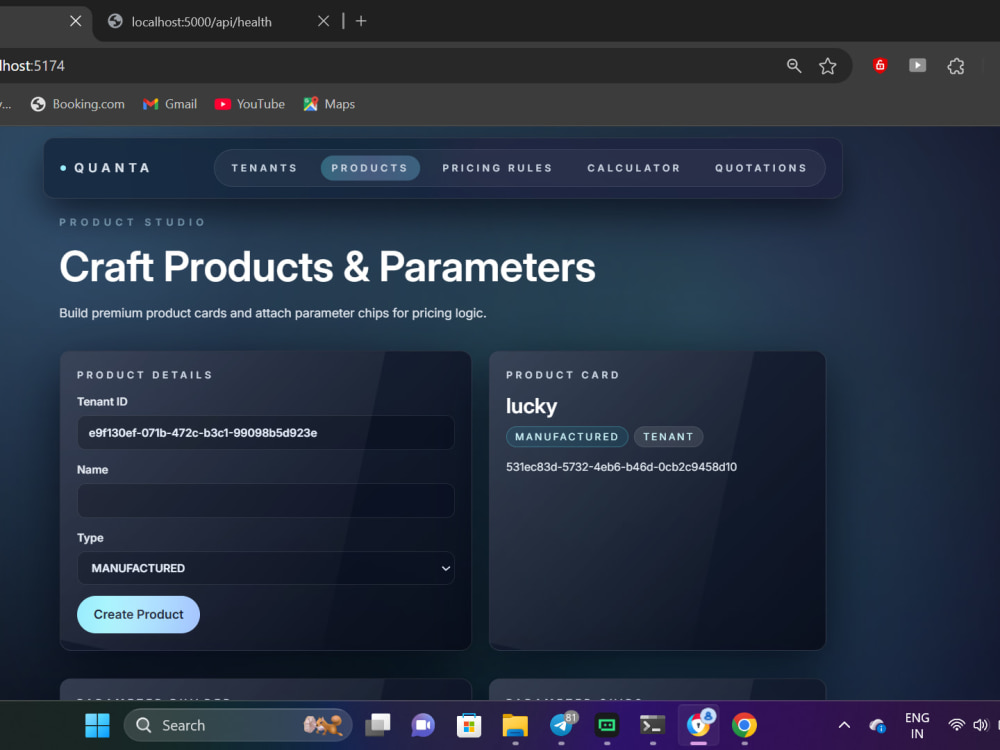Image resolution: width=1000 pixels, height=750 pixels.
Task: Open a new browser tab
Action: point(361,21)
